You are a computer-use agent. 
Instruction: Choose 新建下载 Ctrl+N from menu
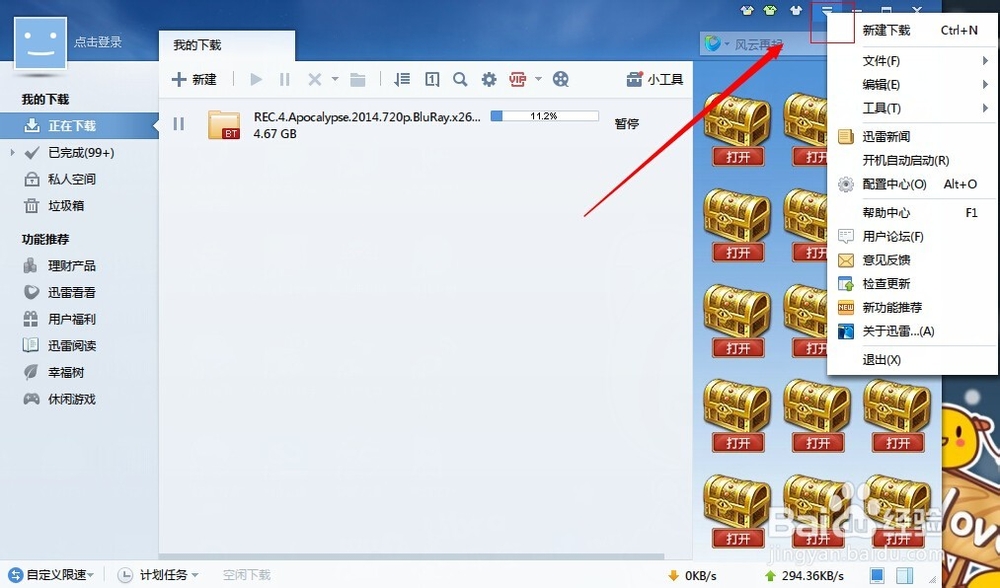(x=913, y=30)
